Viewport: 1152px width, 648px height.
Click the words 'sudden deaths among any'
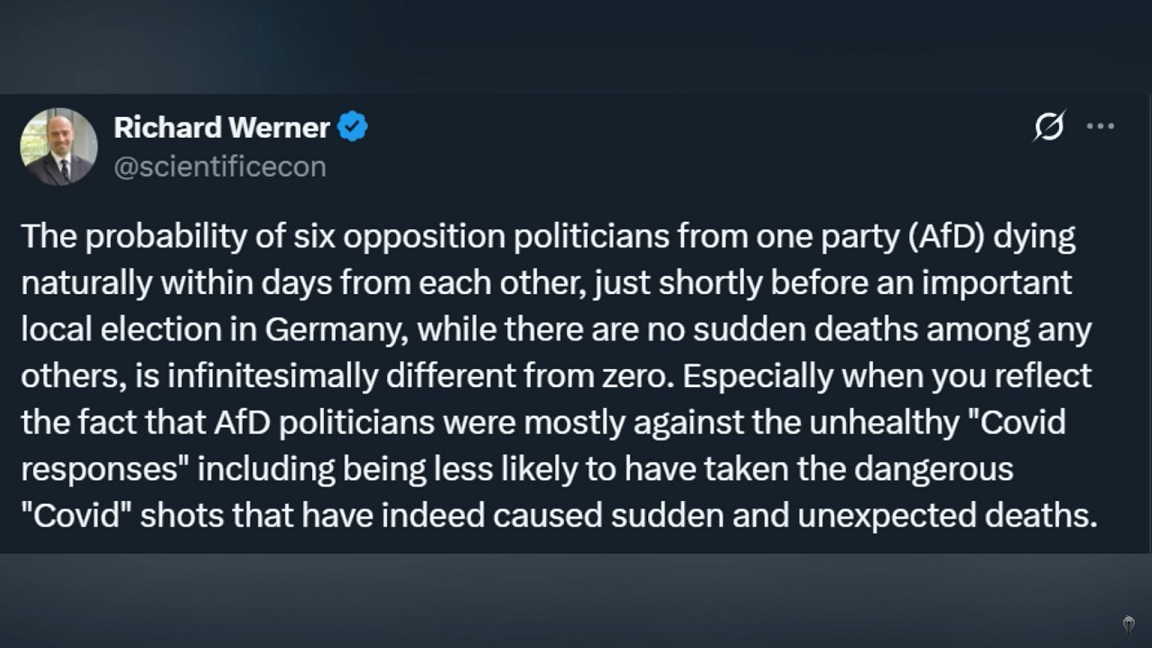(892, 330)
